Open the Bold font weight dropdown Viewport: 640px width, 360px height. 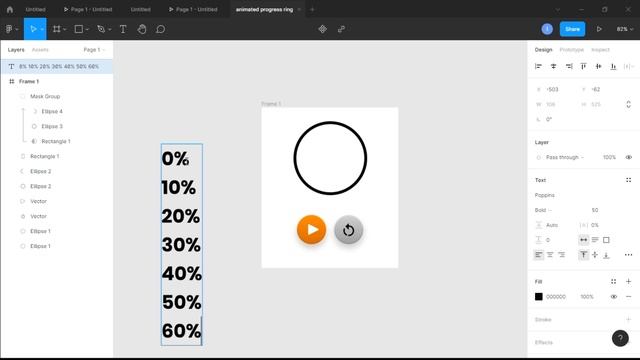pos(543,210)
